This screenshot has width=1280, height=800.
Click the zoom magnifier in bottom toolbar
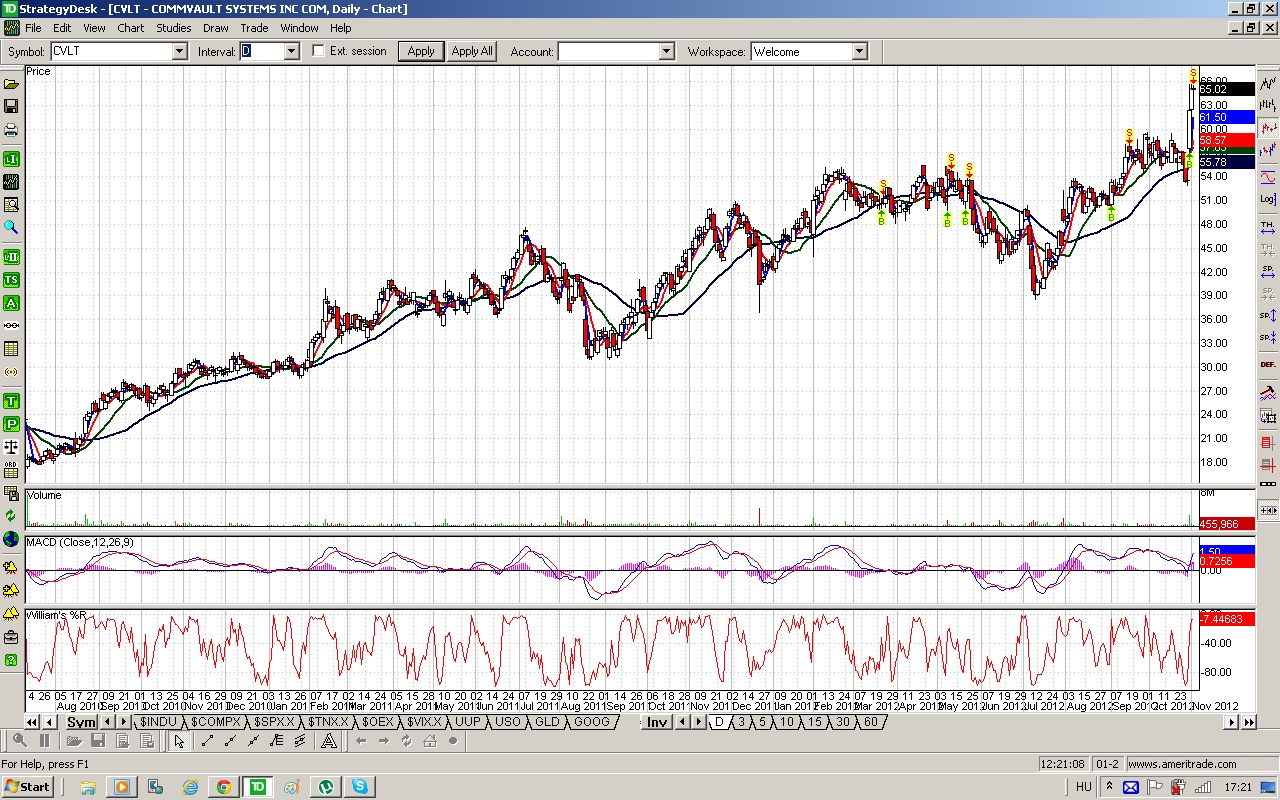pos(19,741)
